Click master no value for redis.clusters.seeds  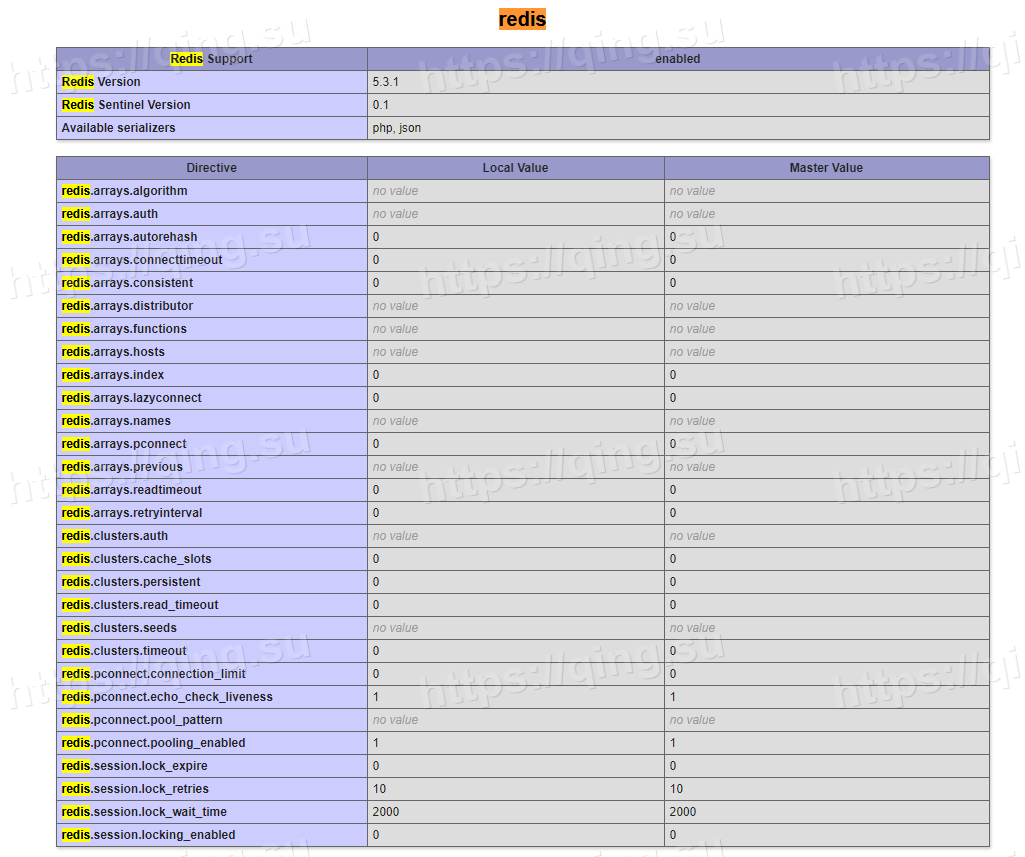pos(692,628)
